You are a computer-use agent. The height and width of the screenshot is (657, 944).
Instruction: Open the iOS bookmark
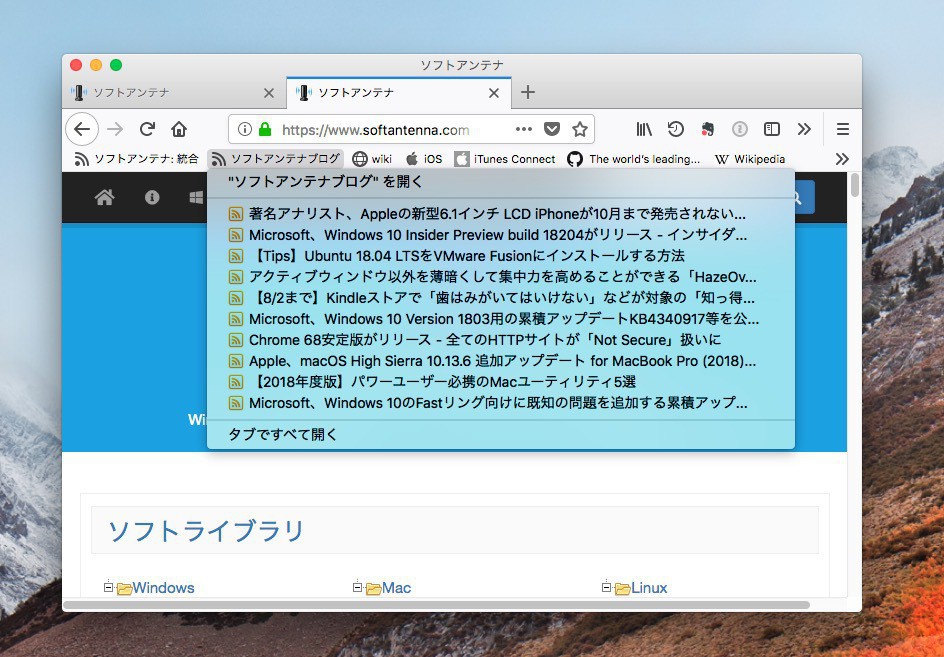tap(424, 159)
